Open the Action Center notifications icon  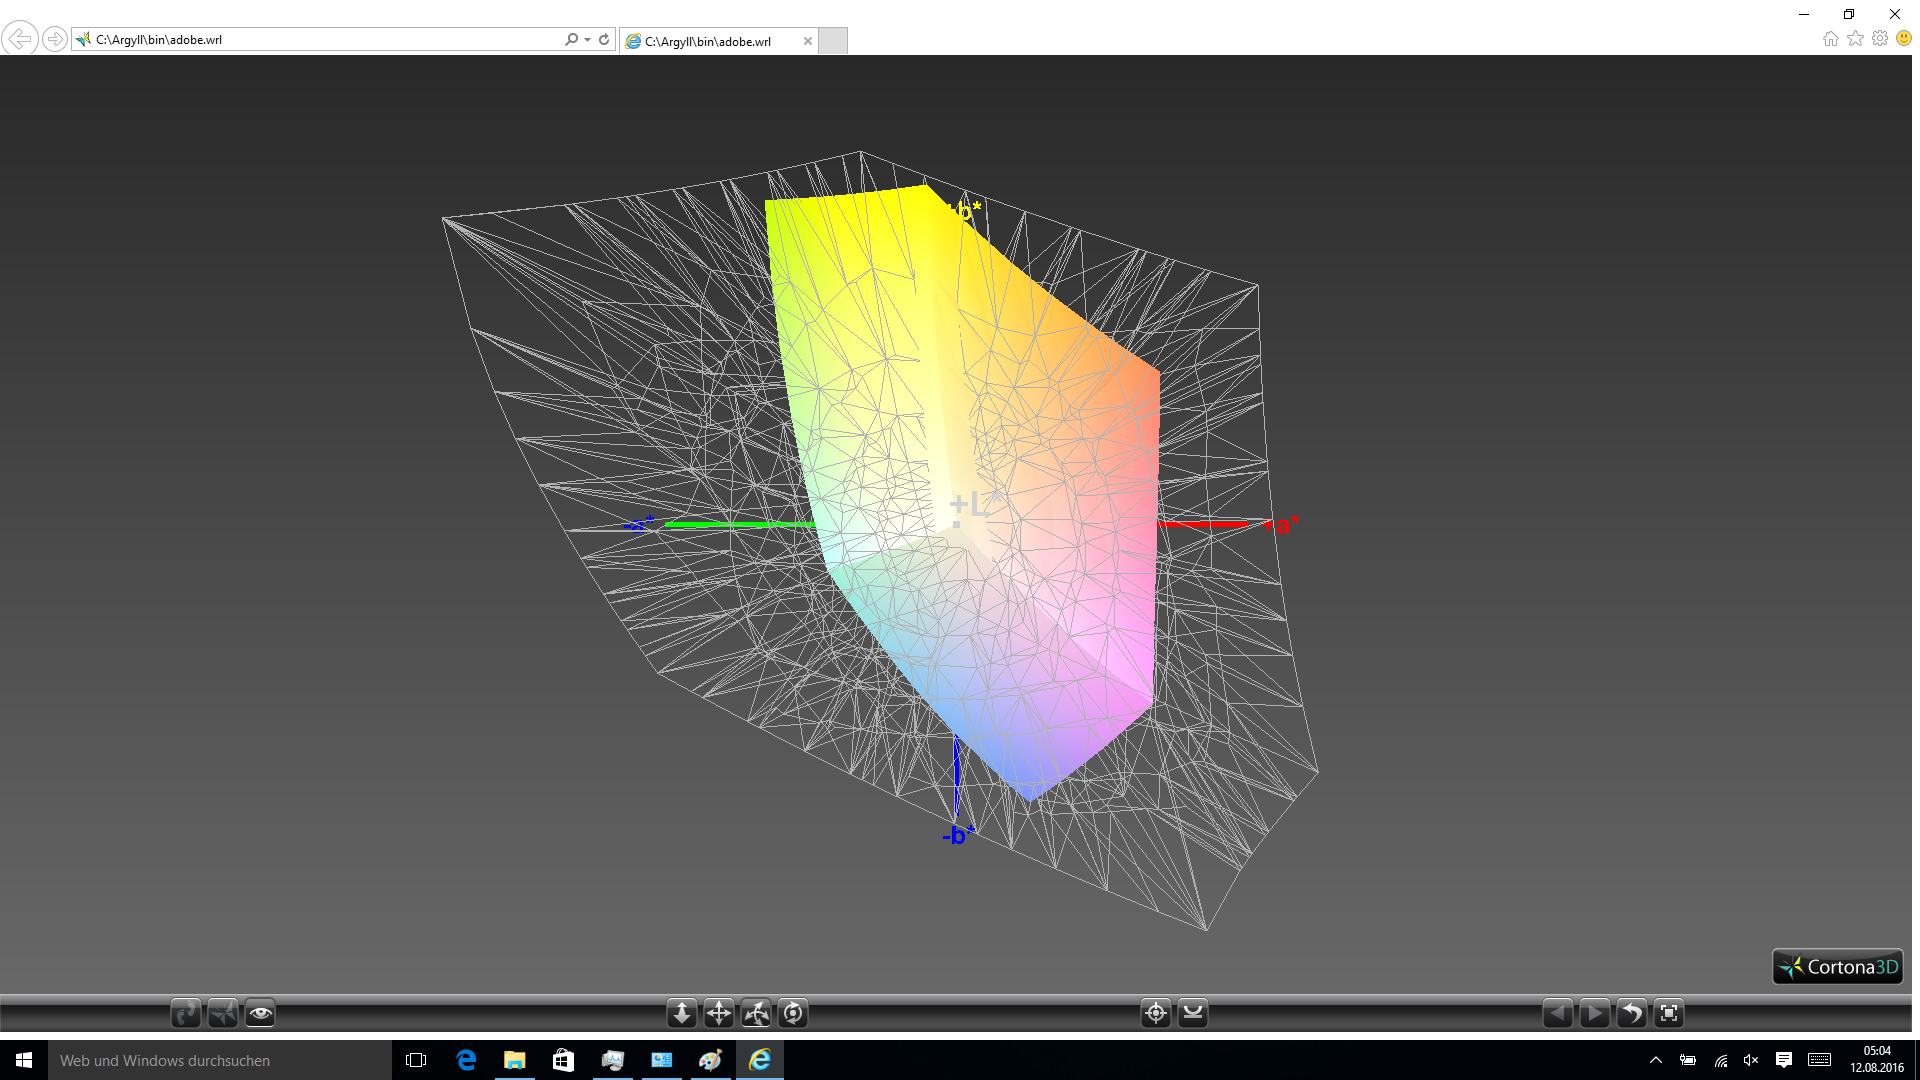click(1784, 1060)
